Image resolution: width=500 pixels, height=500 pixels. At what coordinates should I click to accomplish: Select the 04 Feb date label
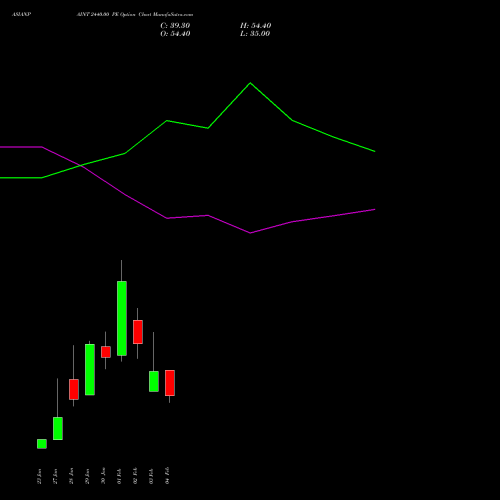167,476
